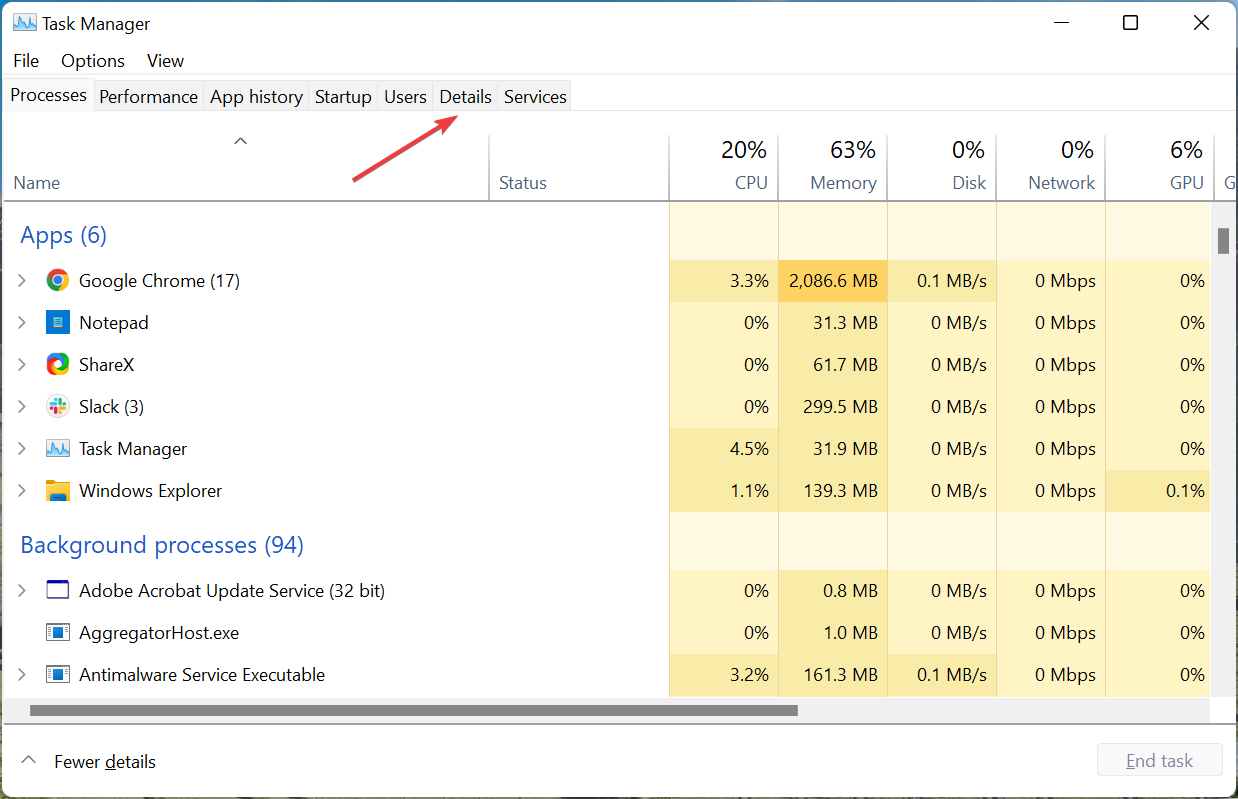
Task: Expand the Task Manager process entry
Action: (x=22, y=449)
